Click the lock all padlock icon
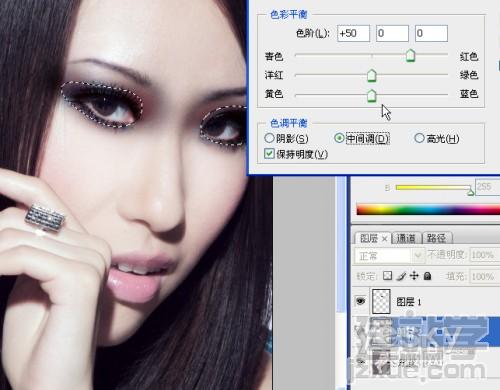Viewport: 500px width, 390px height. coord(427,276)
